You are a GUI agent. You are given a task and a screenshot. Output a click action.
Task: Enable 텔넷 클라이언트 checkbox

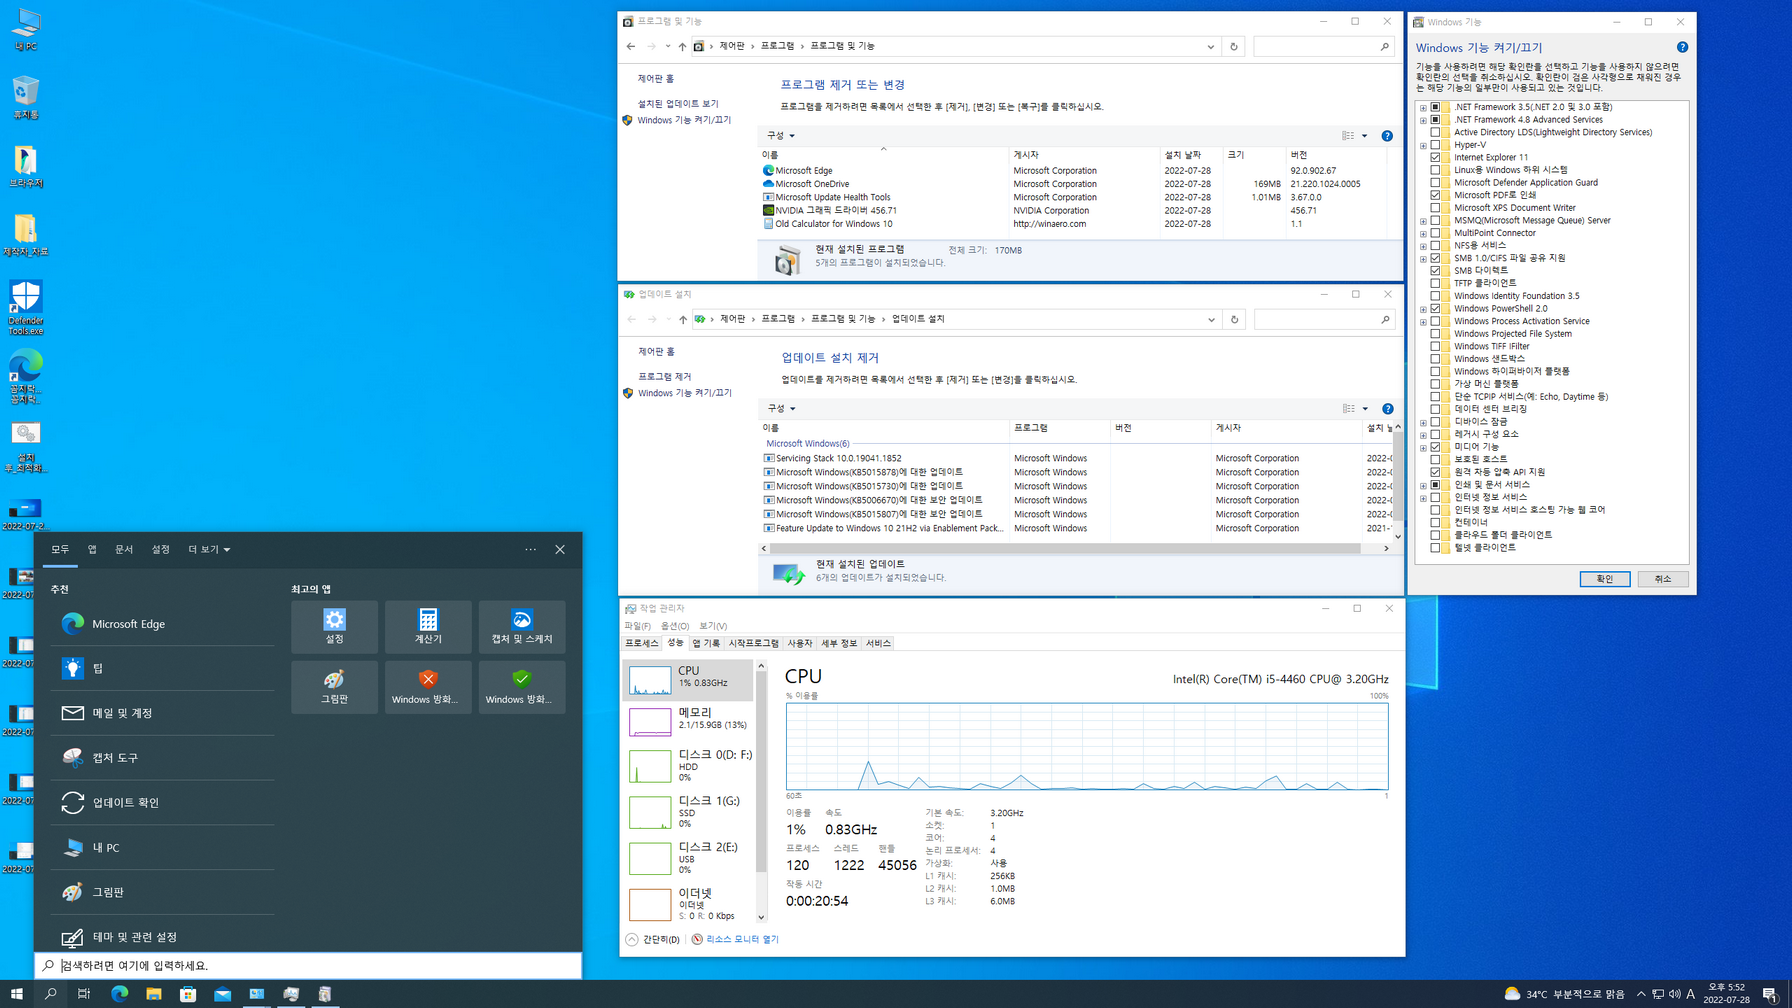click(1436, 548)
